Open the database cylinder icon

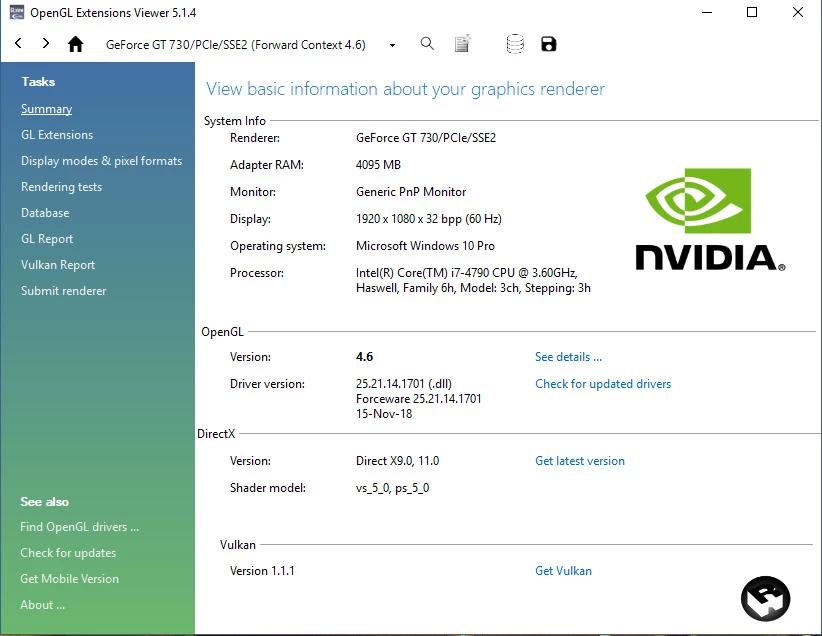(515, 44)
